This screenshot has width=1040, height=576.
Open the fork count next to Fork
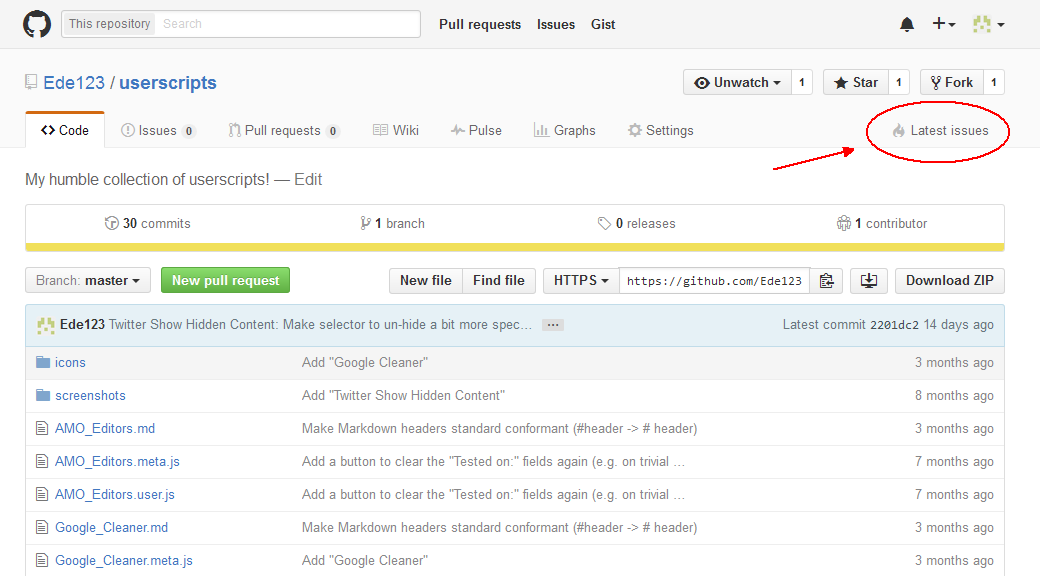994,82
